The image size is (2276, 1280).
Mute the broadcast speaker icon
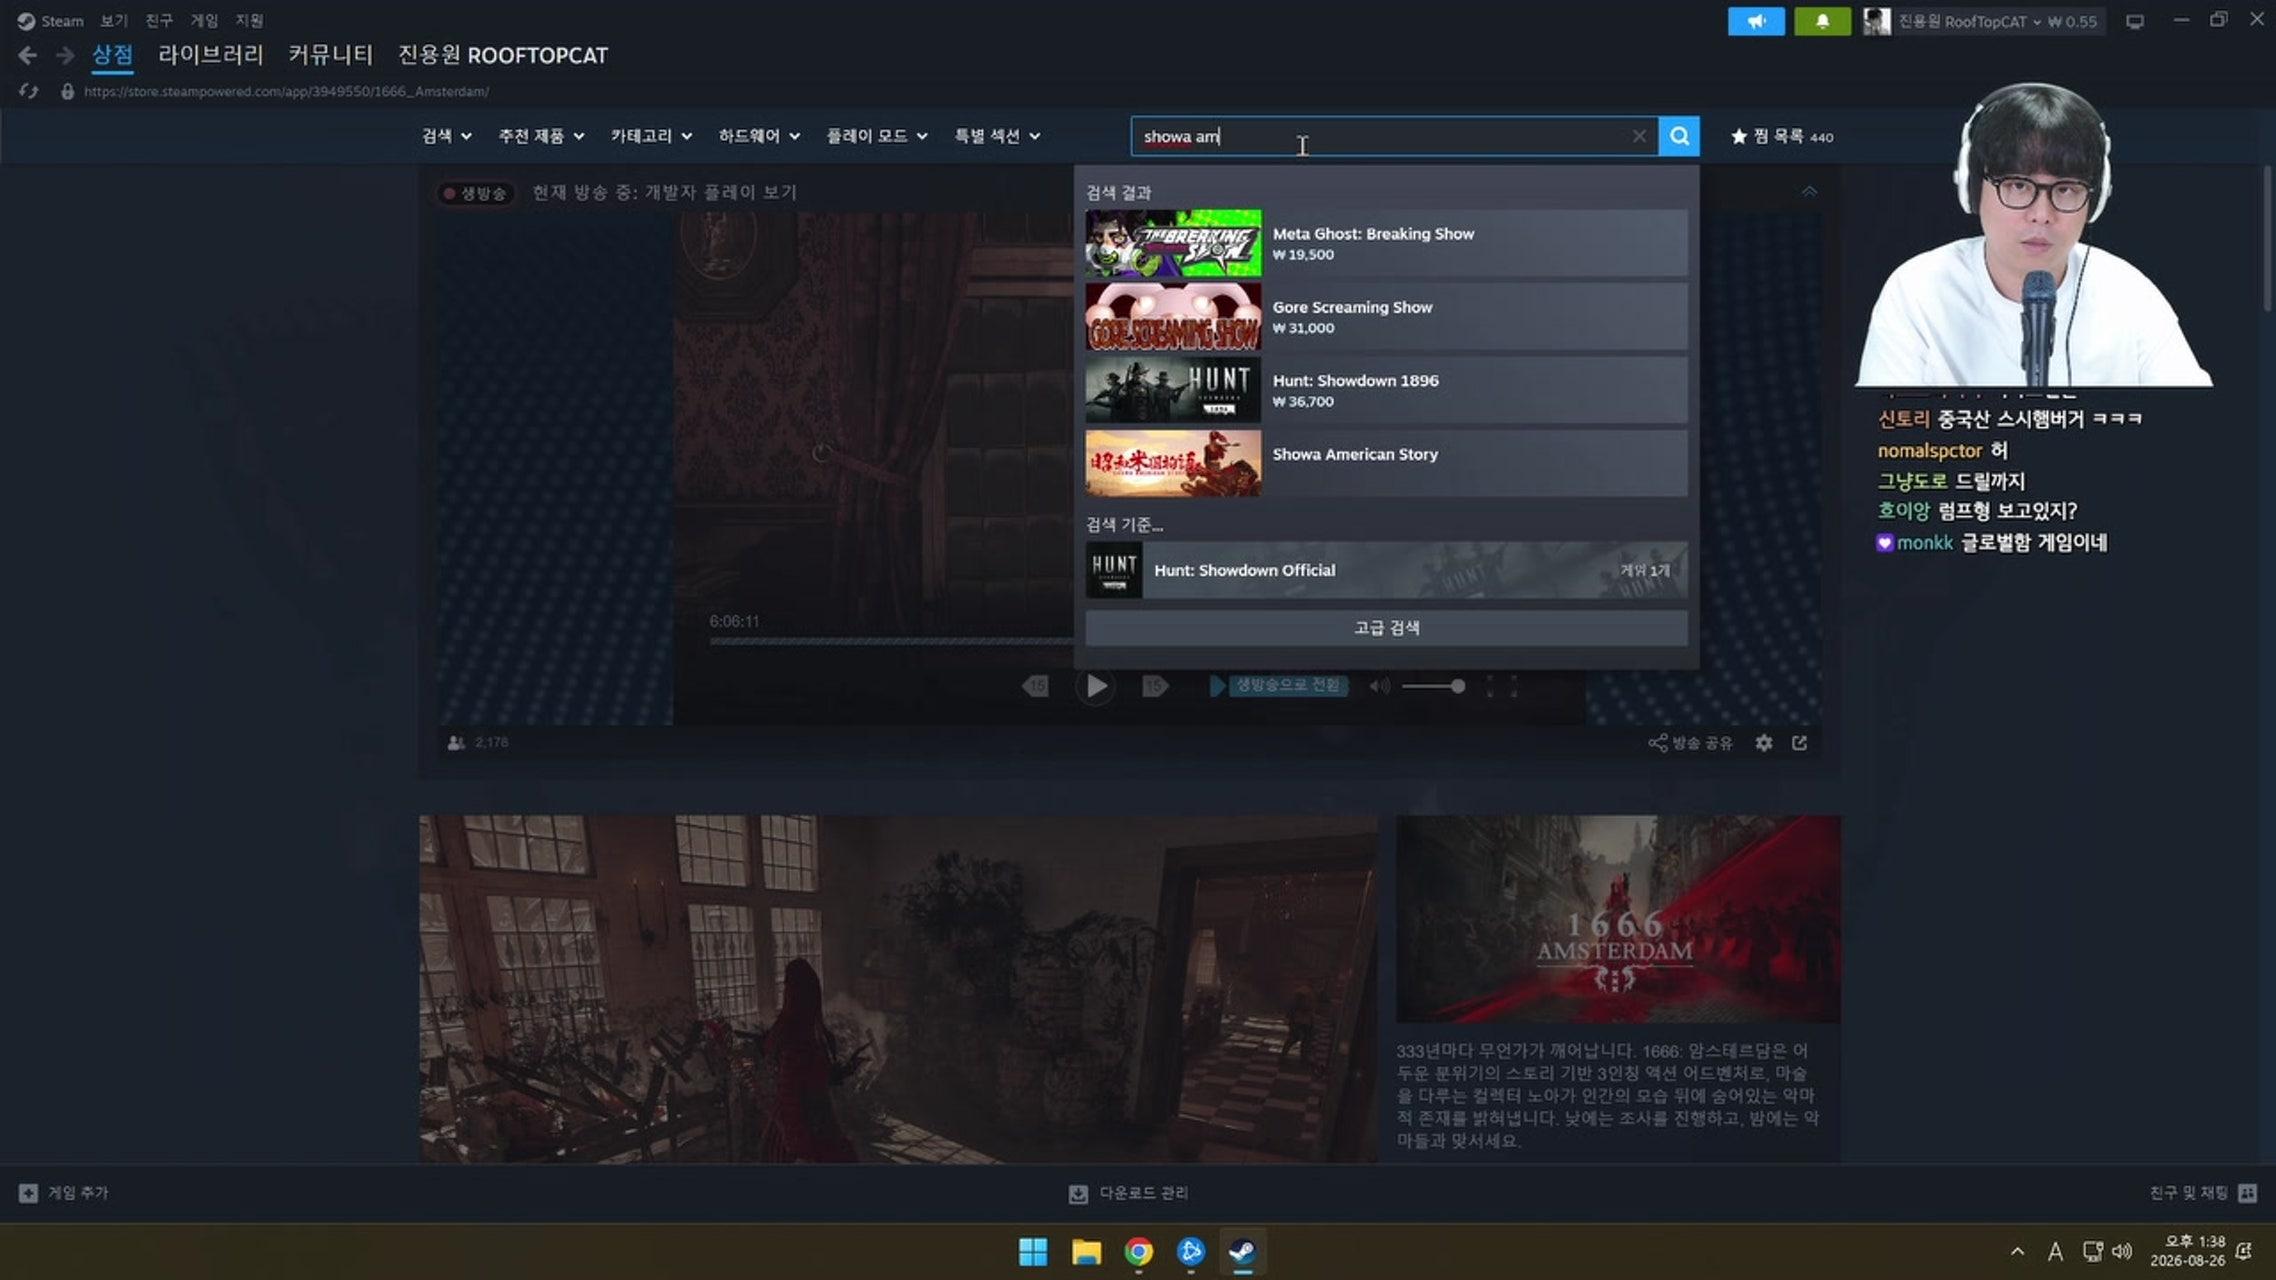pos(1379,686)
